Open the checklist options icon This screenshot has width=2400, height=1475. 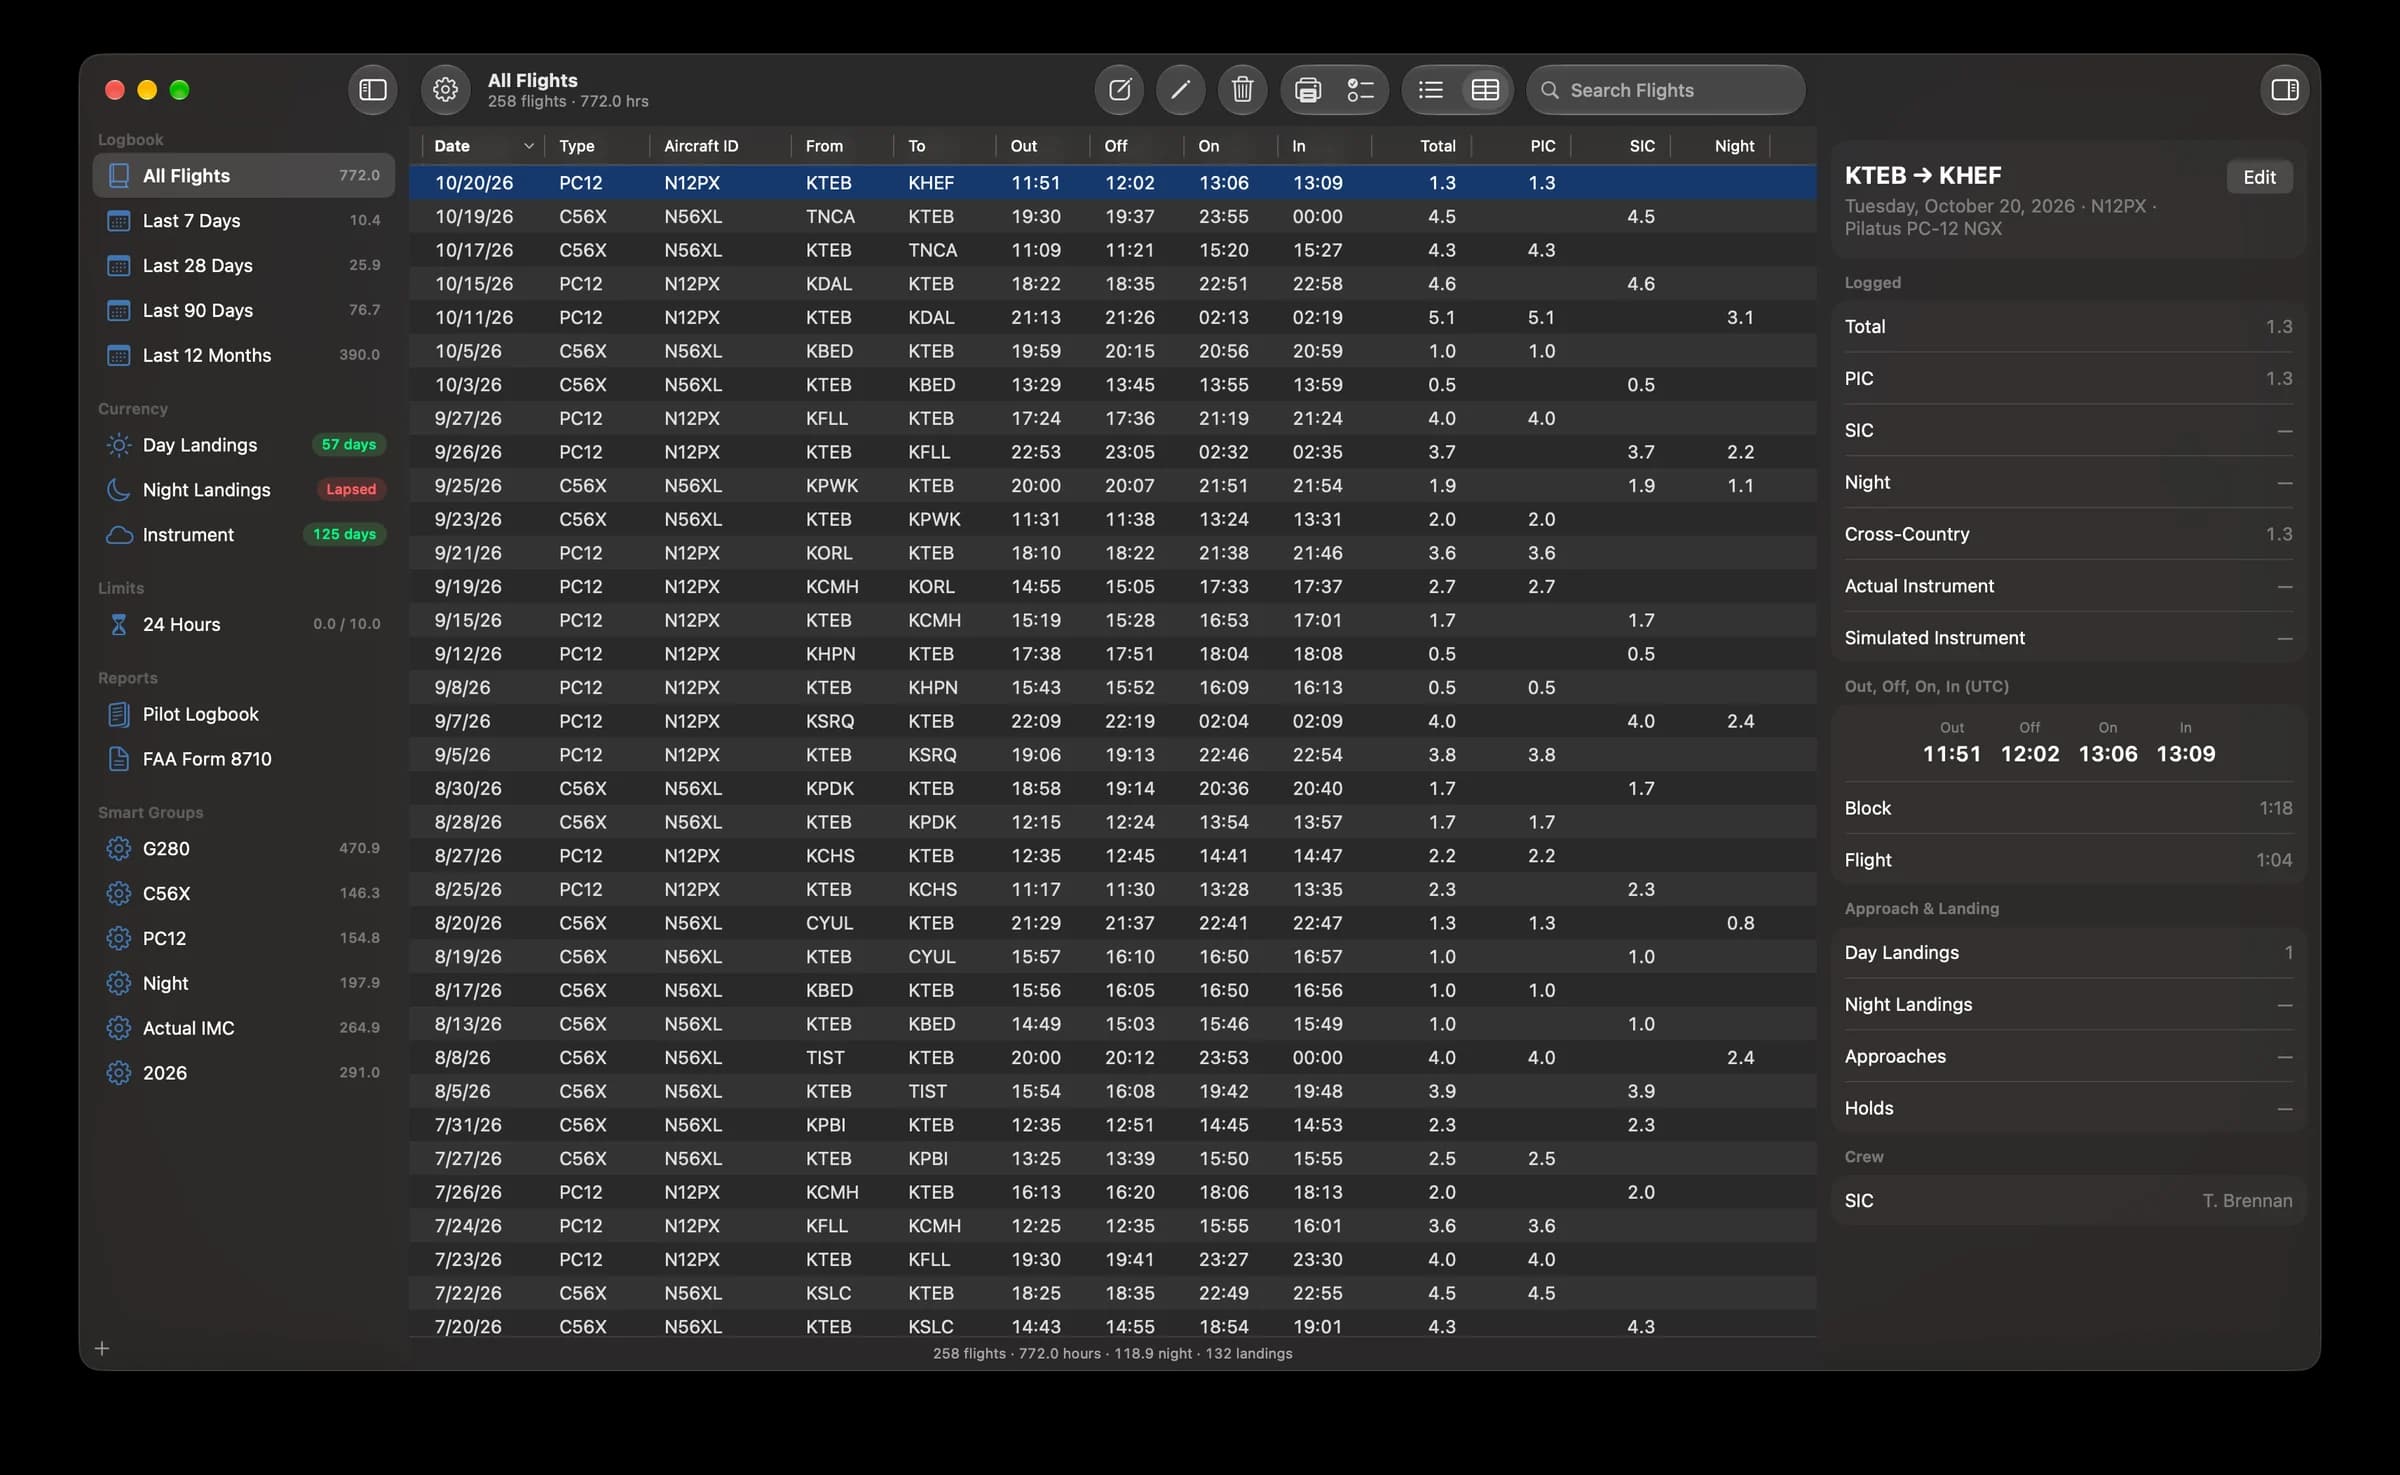click(x=1360, y=90)
